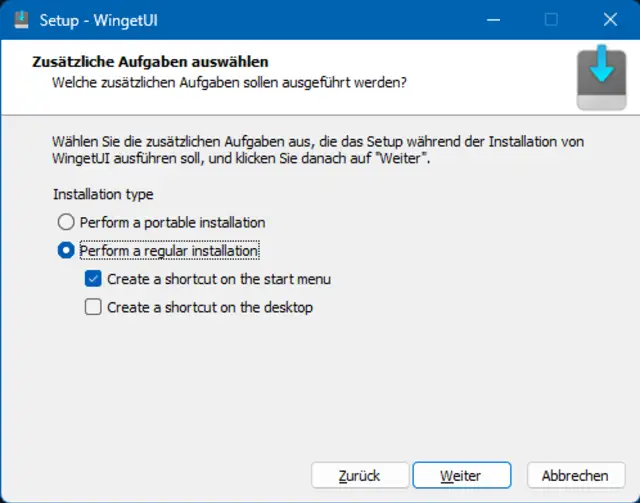Screen dimensions: 640x503
Task: Click the "Perform a regular installation" label text
Action: (169, 251)
